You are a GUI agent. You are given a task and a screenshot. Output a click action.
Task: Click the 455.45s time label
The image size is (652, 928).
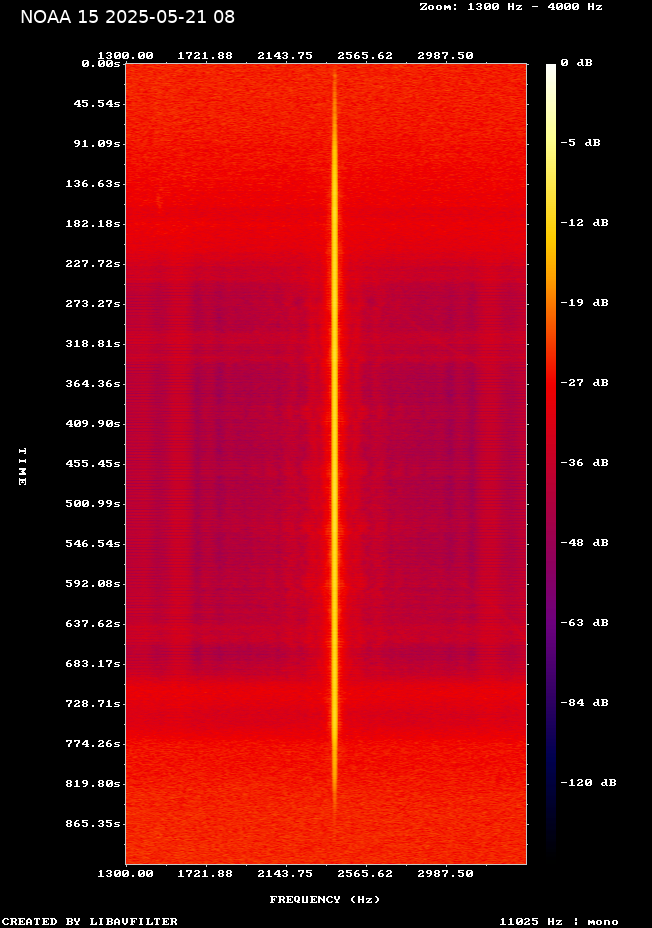pos(93,463)
